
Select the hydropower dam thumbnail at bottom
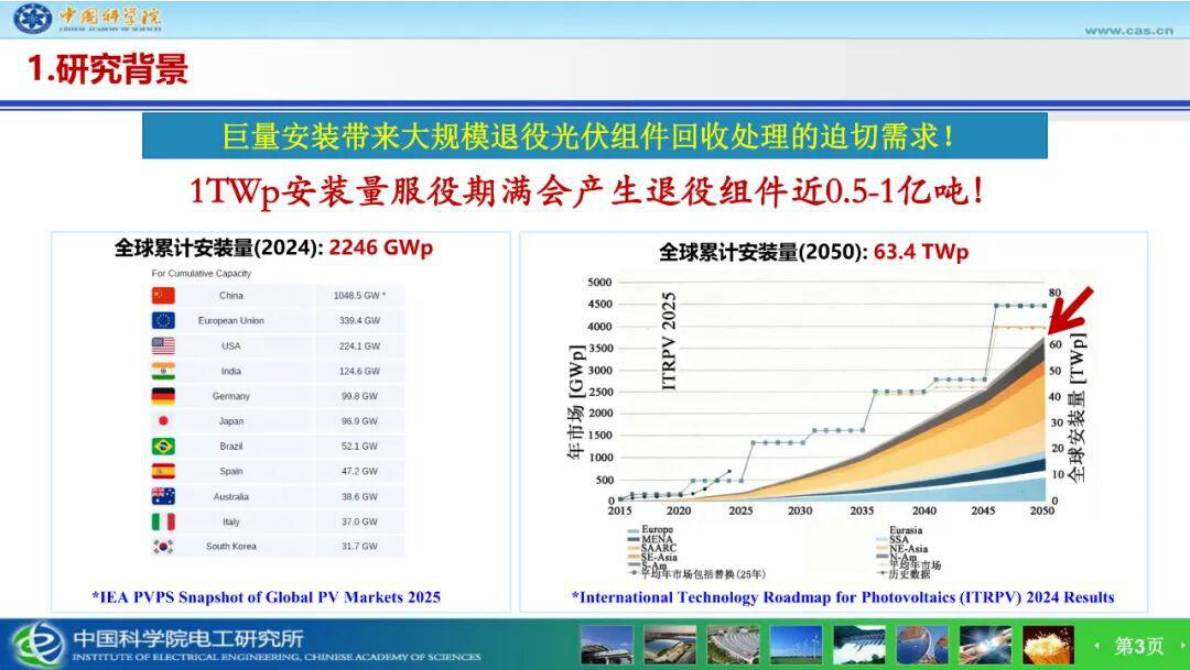[x=858, y=645]
